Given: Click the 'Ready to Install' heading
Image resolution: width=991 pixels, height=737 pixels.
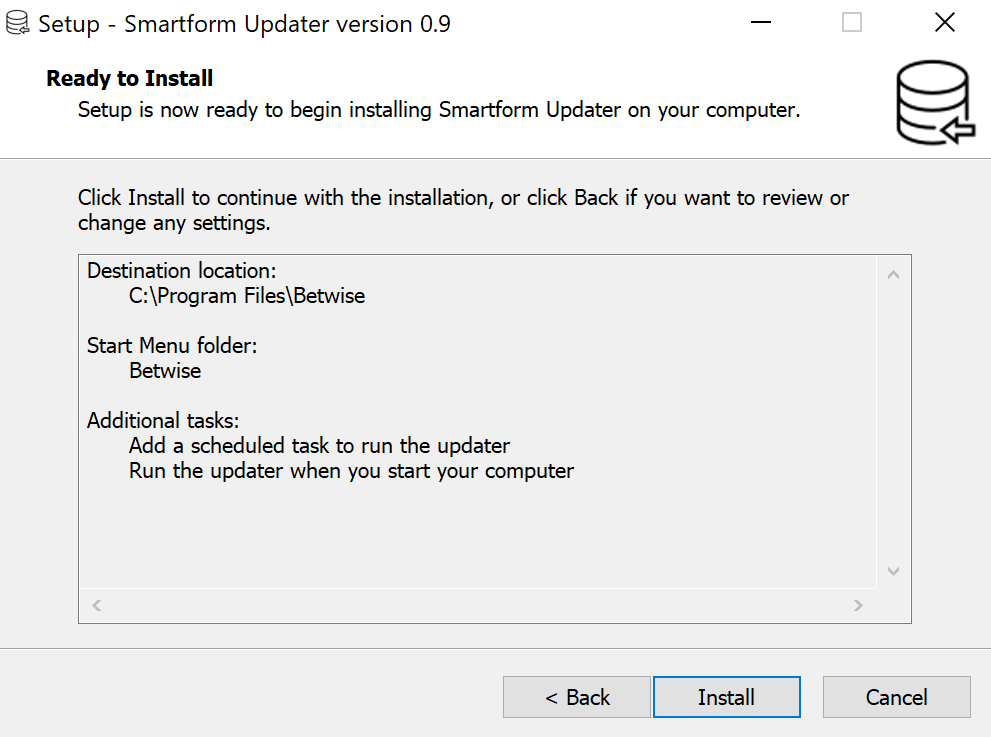Looking at the screenshot, I should coord(130,78).
